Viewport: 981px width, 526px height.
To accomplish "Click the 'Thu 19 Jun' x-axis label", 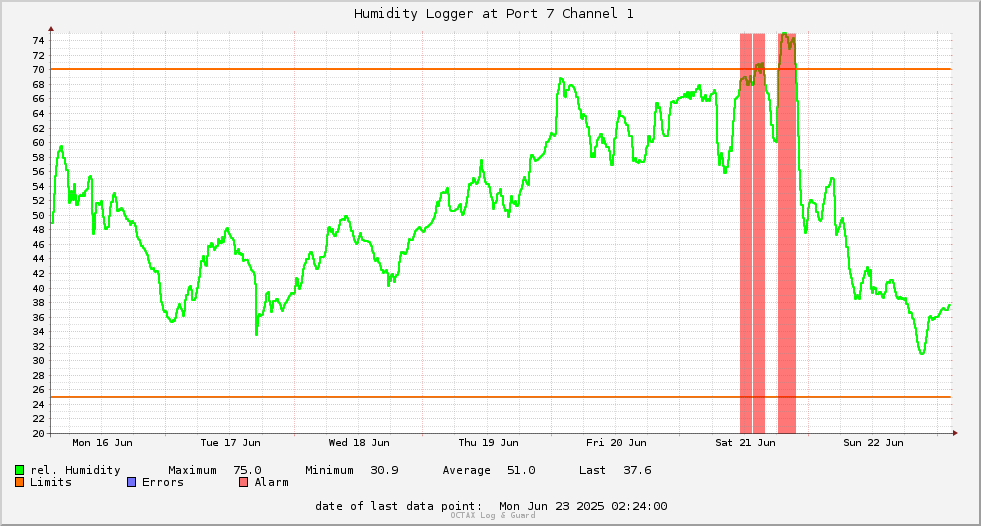I will tap(488, 443).
